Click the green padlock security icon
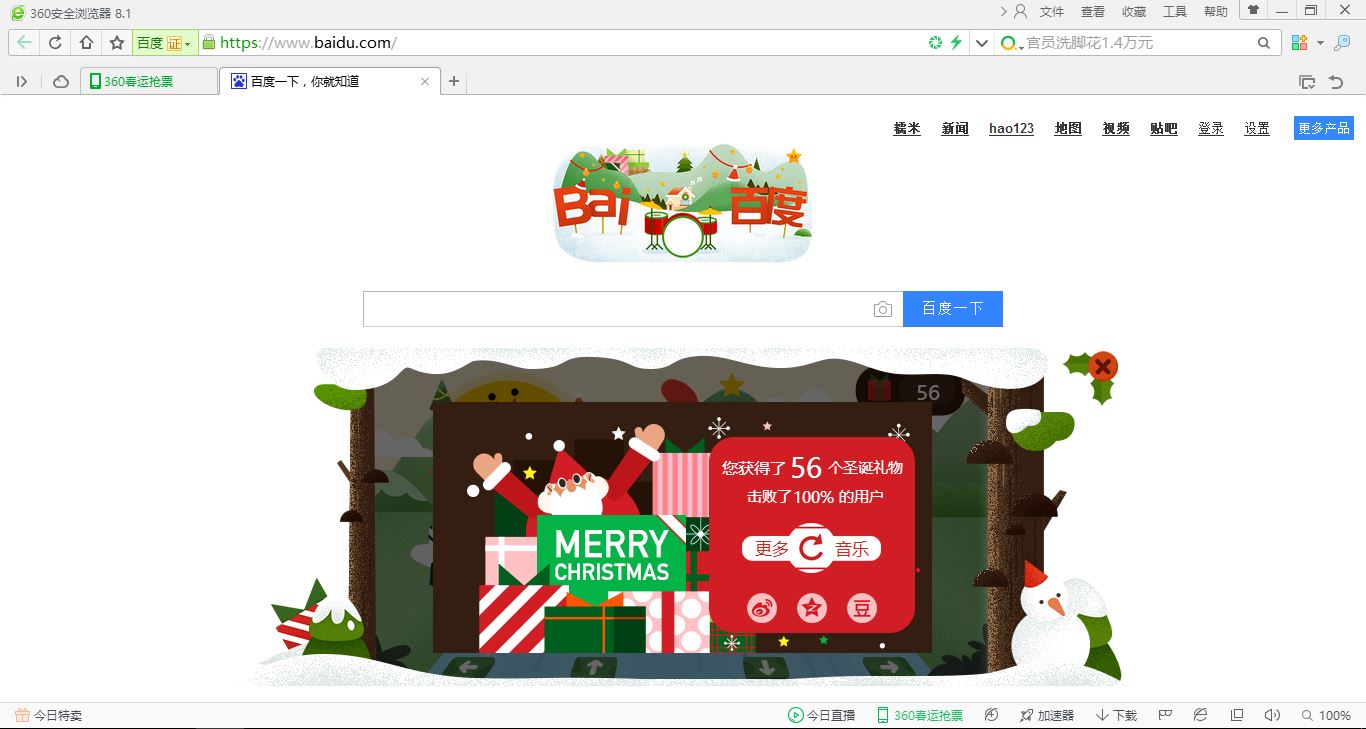1366x729 pixels. click(208, 42)
